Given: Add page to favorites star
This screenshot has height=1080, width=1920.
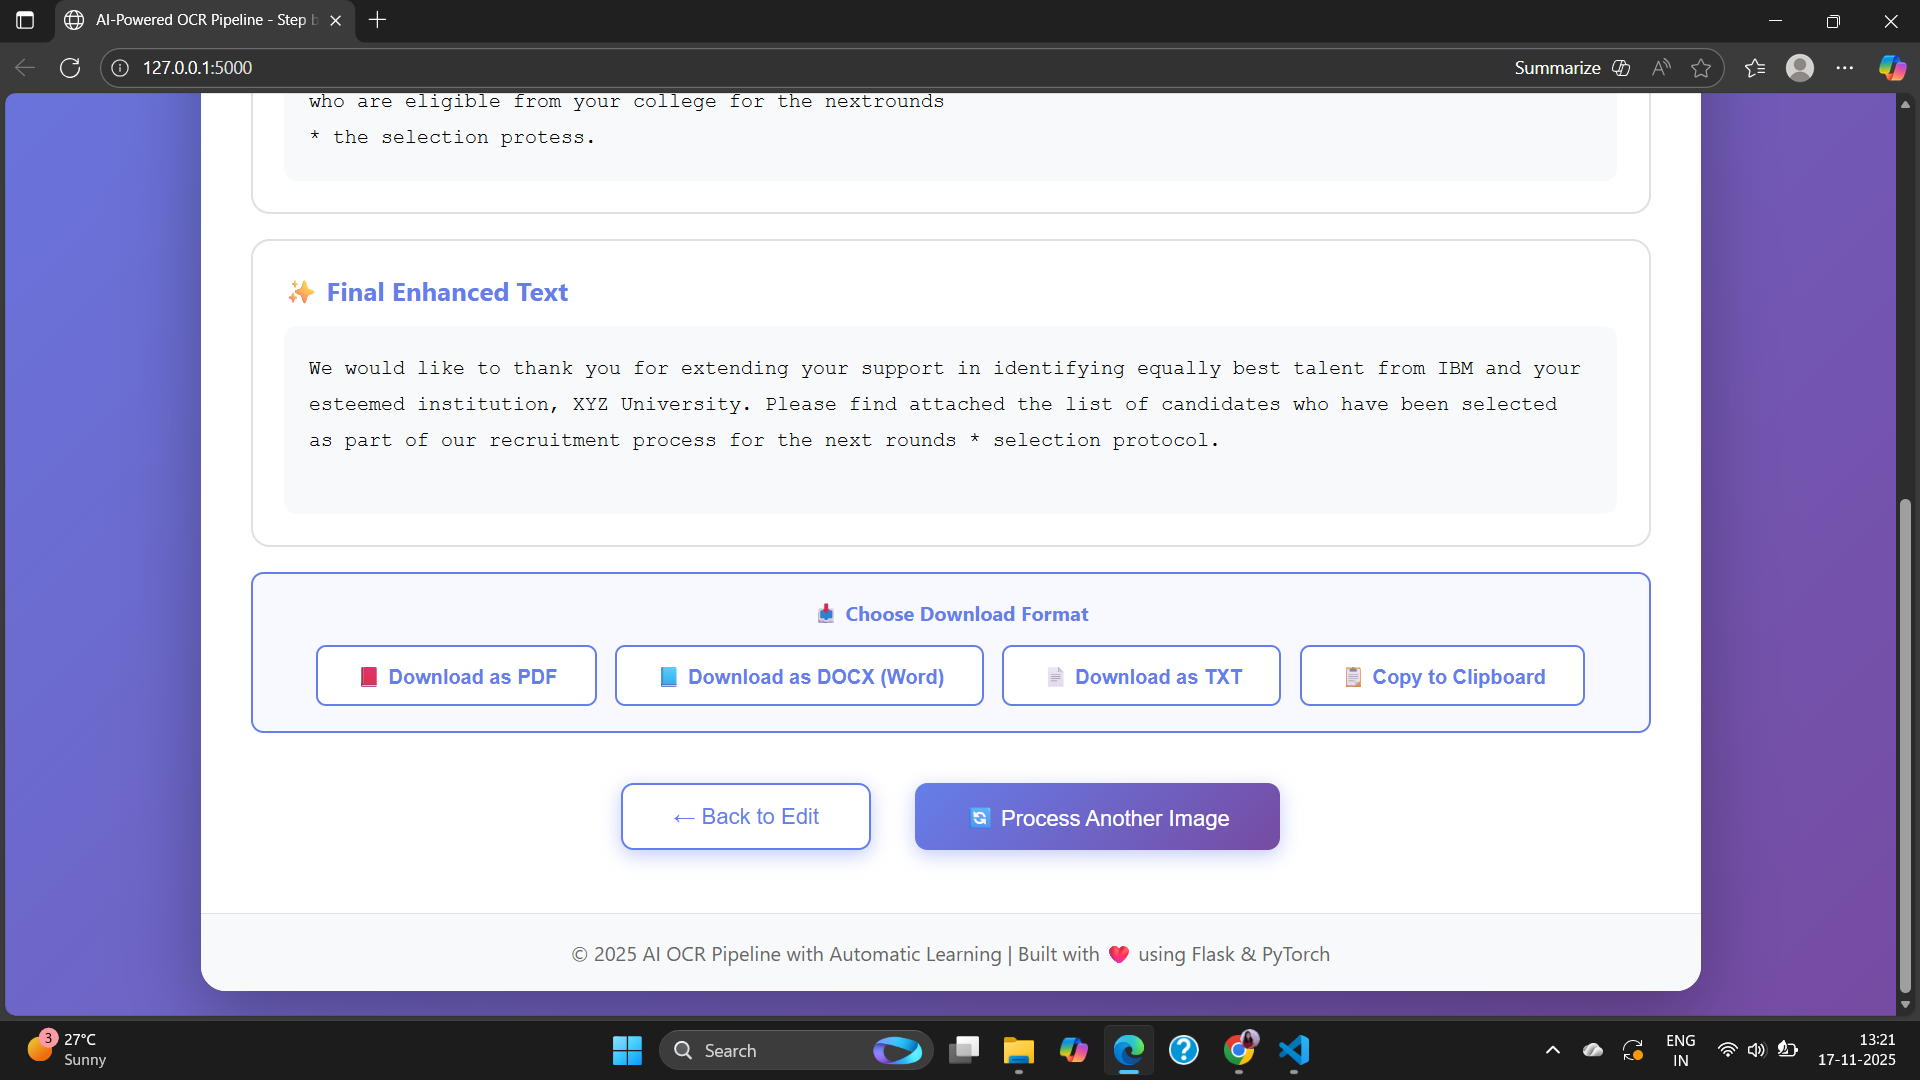Looking at the screenshot, I should pyautogui.click(x=1701, y=68).
